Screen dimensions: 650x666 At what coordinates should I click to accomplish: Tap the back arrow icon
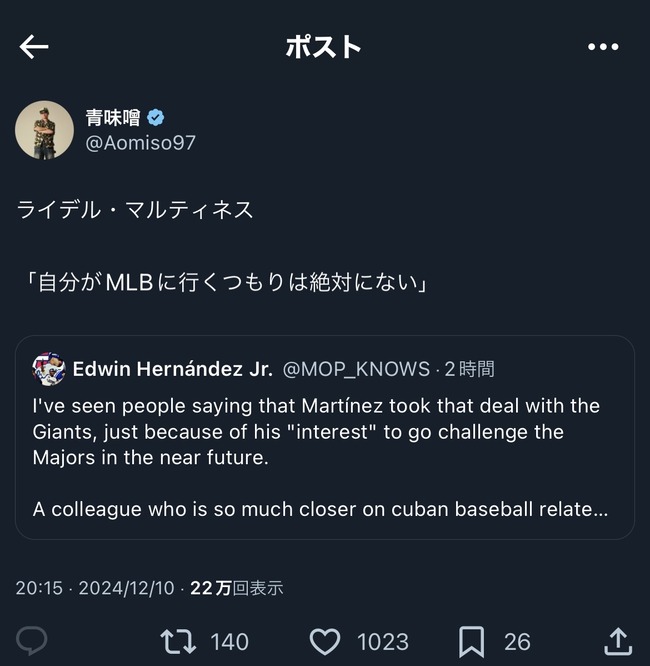pyautogui.click(x=34, y=47)
